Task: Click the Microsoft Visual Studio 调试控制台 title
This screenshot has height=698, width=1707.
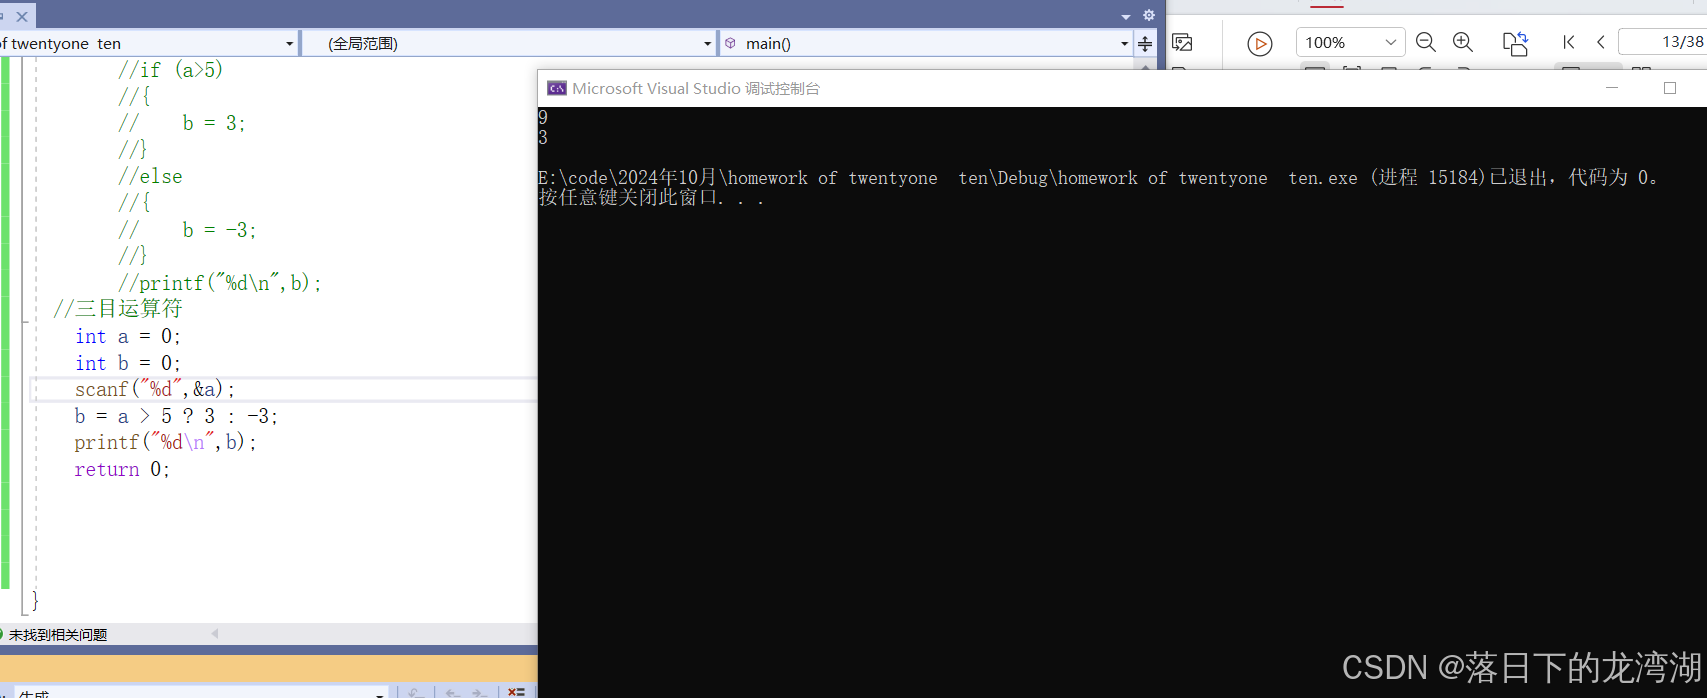Action: click(696, 88)
